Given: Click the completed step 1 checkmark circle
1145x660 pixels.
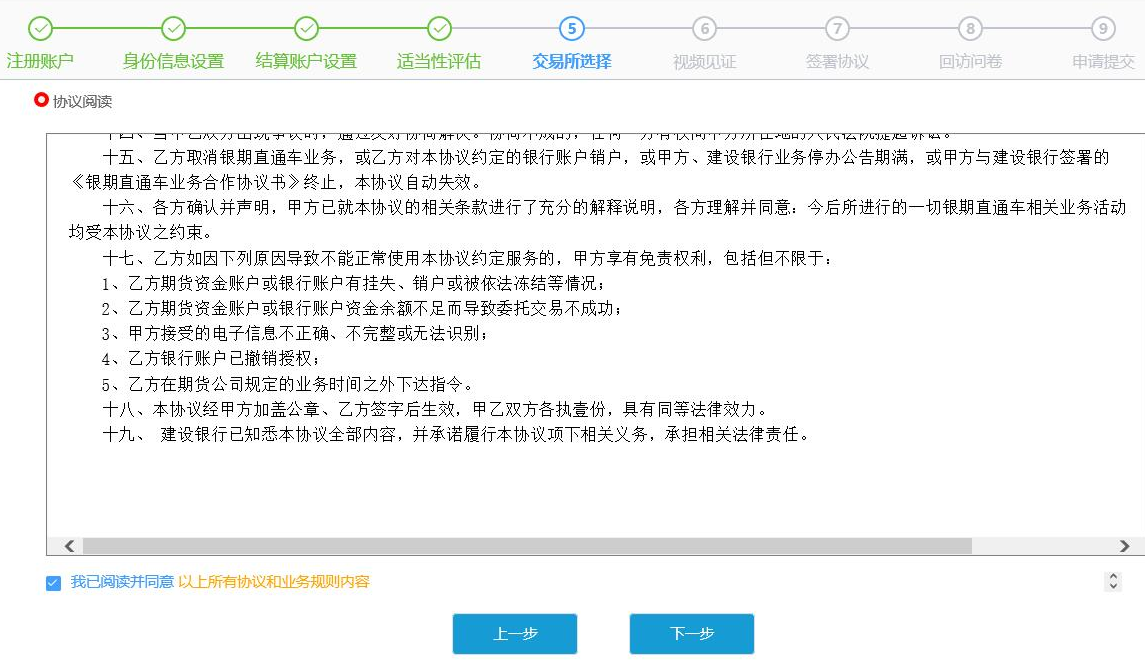Looking at the screenshot, I should tap(41, 28).
